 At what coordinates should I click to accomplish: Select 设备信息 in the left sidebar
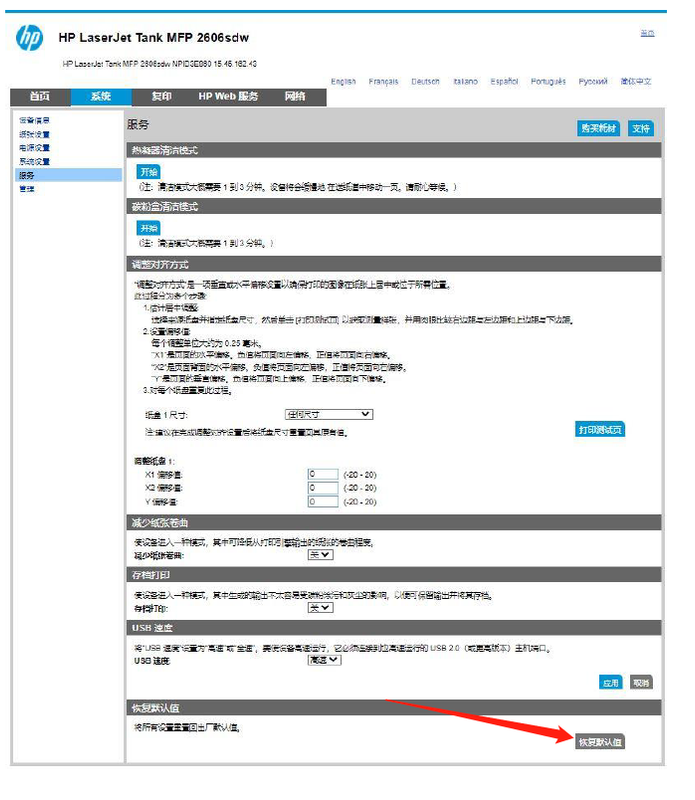pyautogui.click(x=34, y=121)
